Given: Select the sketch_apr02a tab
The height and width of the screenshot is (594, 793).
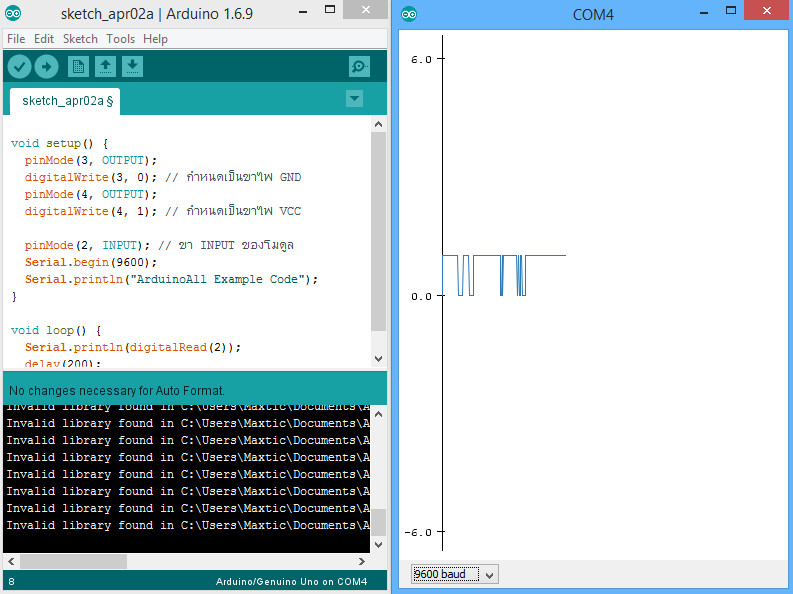Looking at the screenshot, I should (65, 101).
